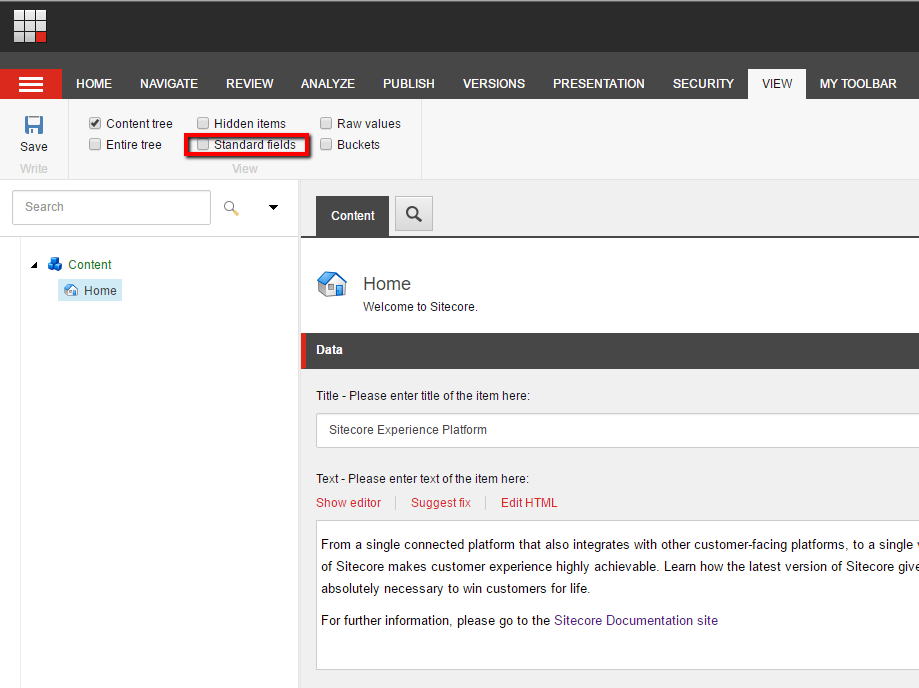The image size is (919, 688).
Task: Click inside the rich text body area
Action: (617, 595)
